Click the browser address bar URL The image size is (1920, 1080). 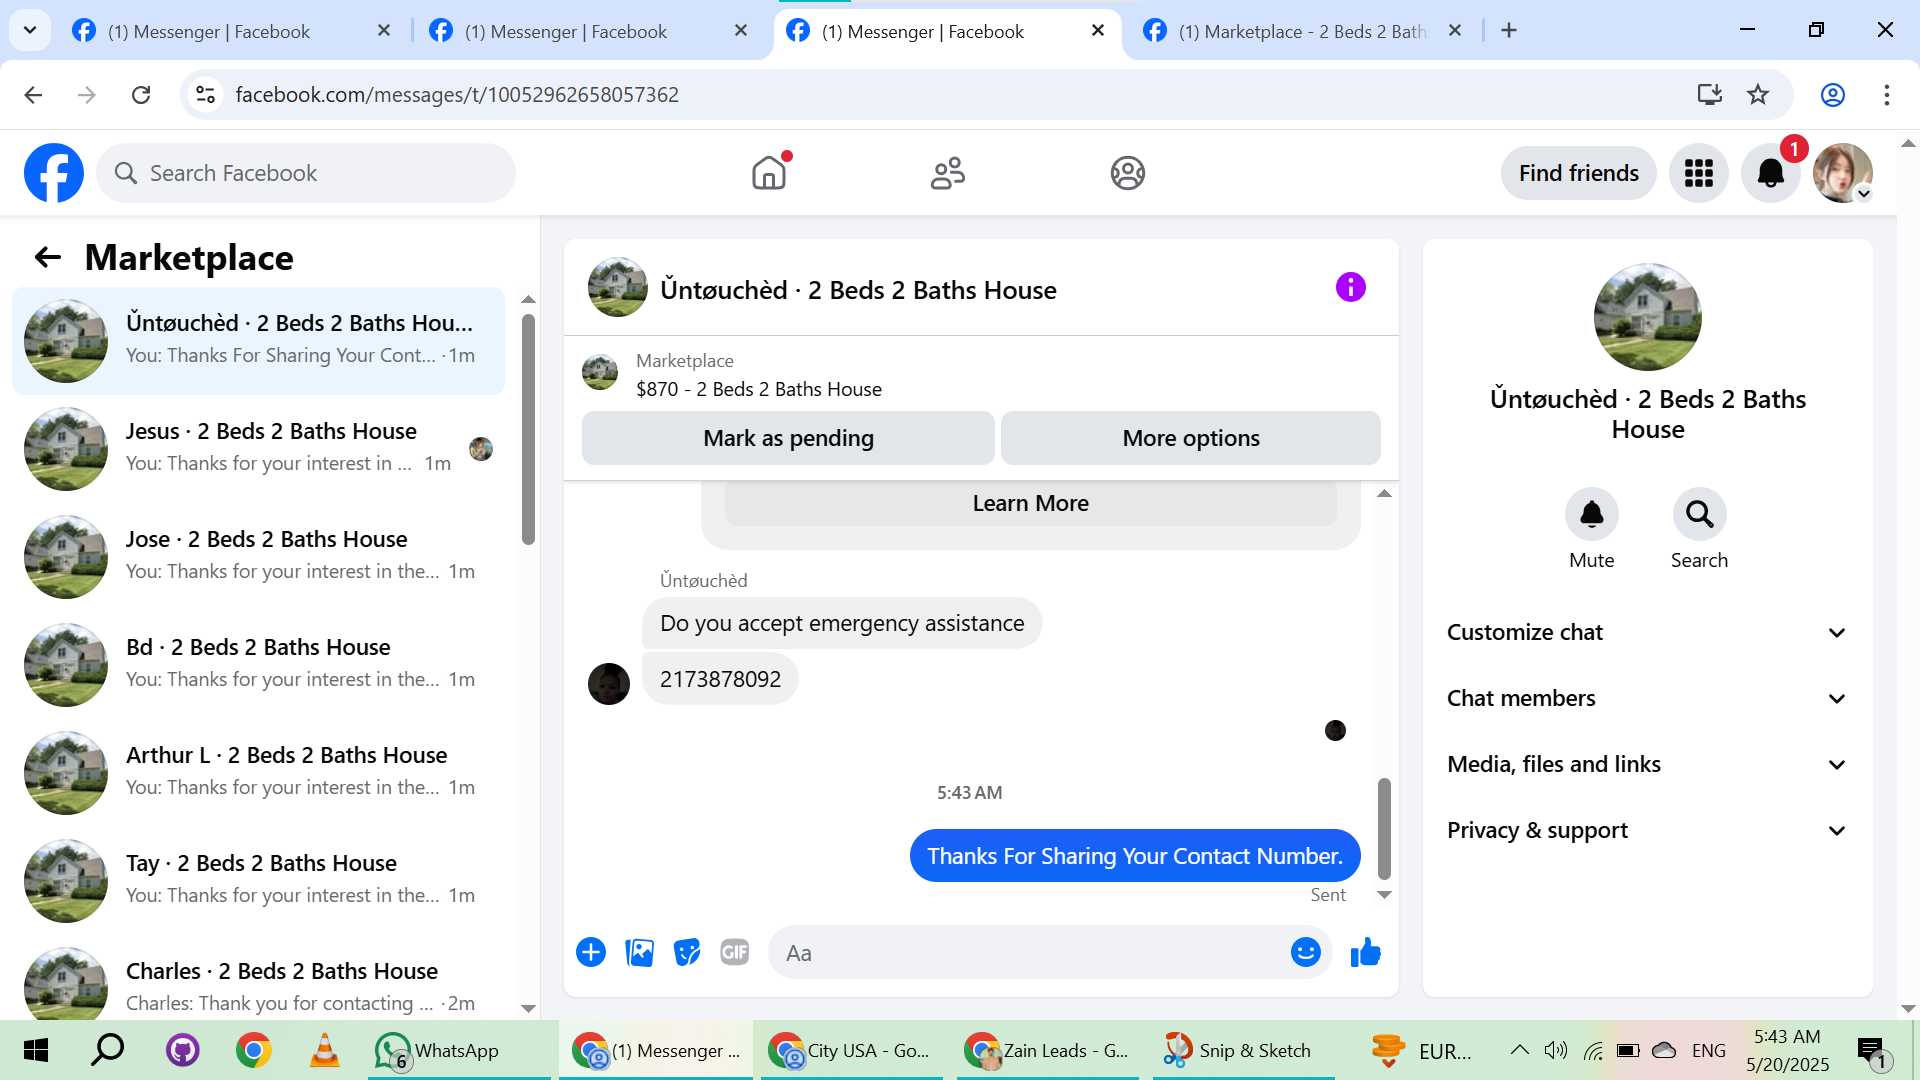(457, 95)
